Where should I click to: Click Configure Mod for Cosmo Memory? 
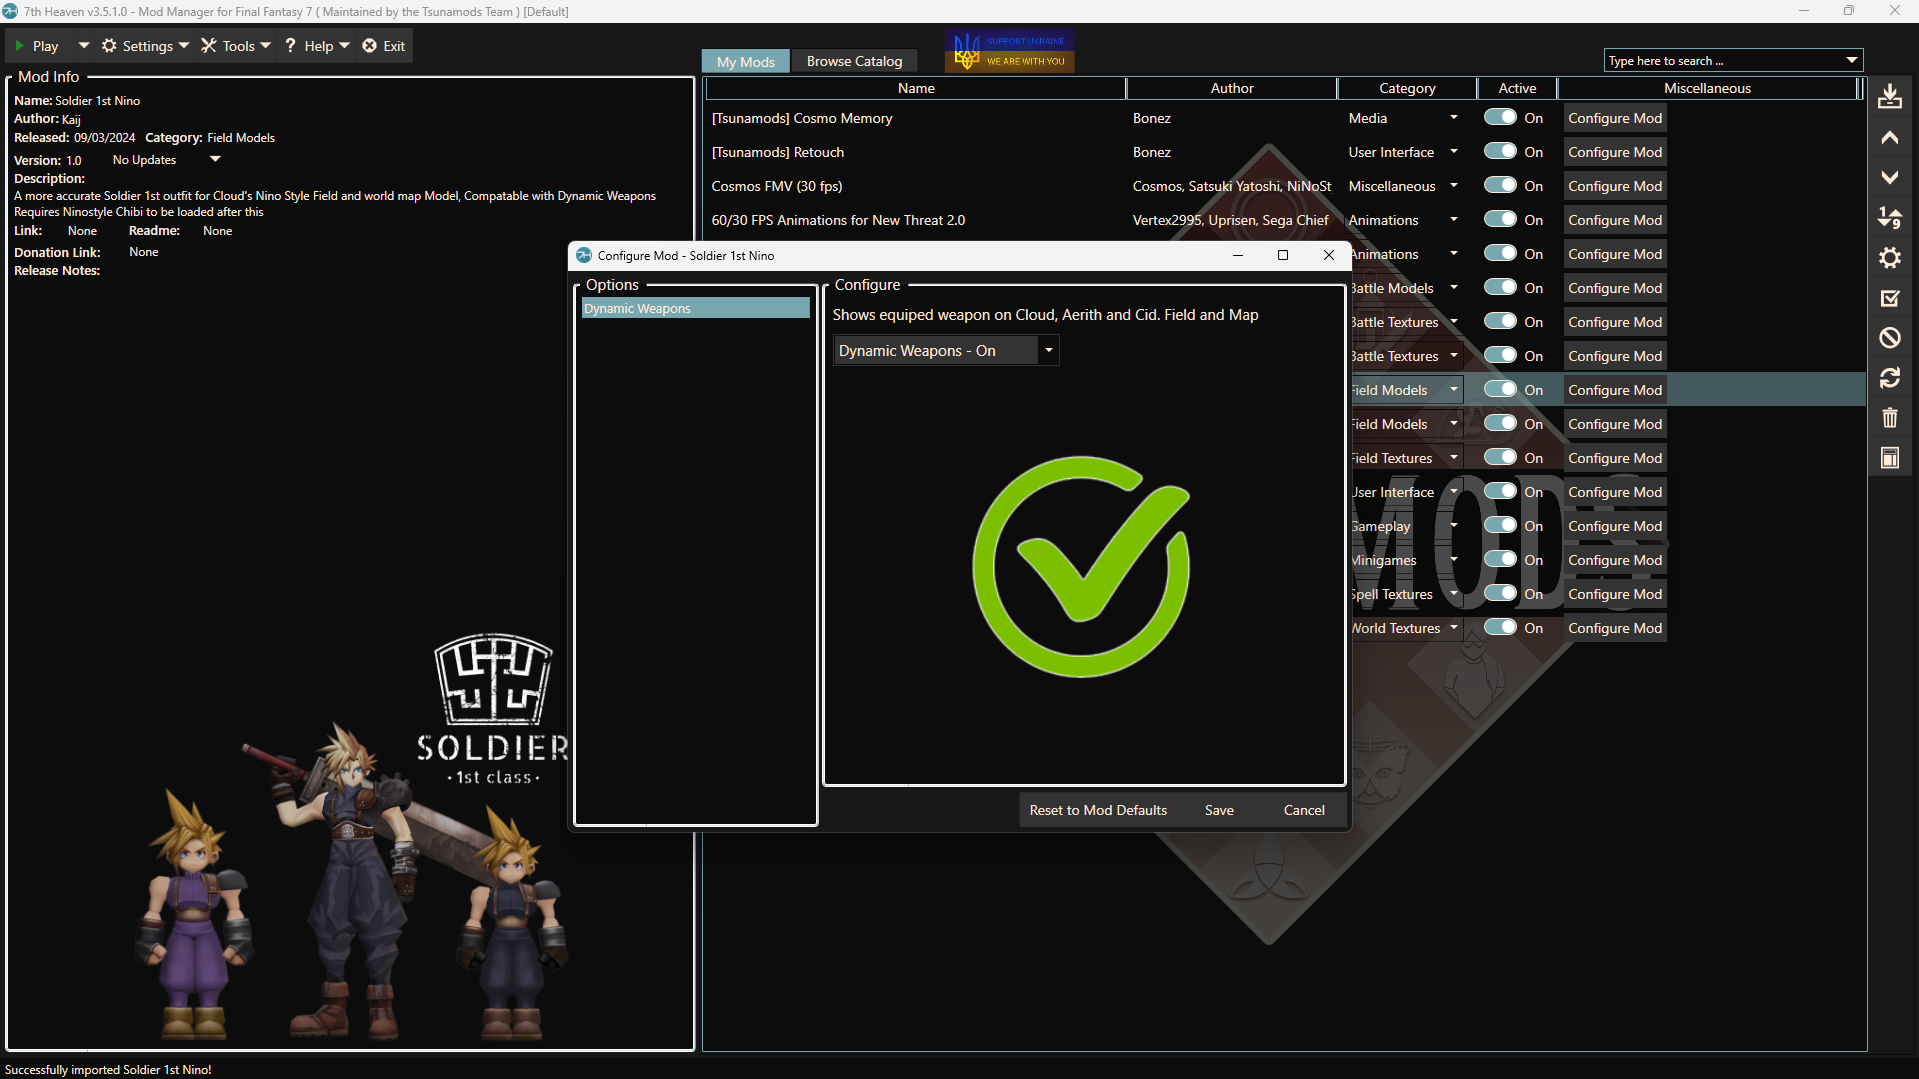tap(1615, 118)
